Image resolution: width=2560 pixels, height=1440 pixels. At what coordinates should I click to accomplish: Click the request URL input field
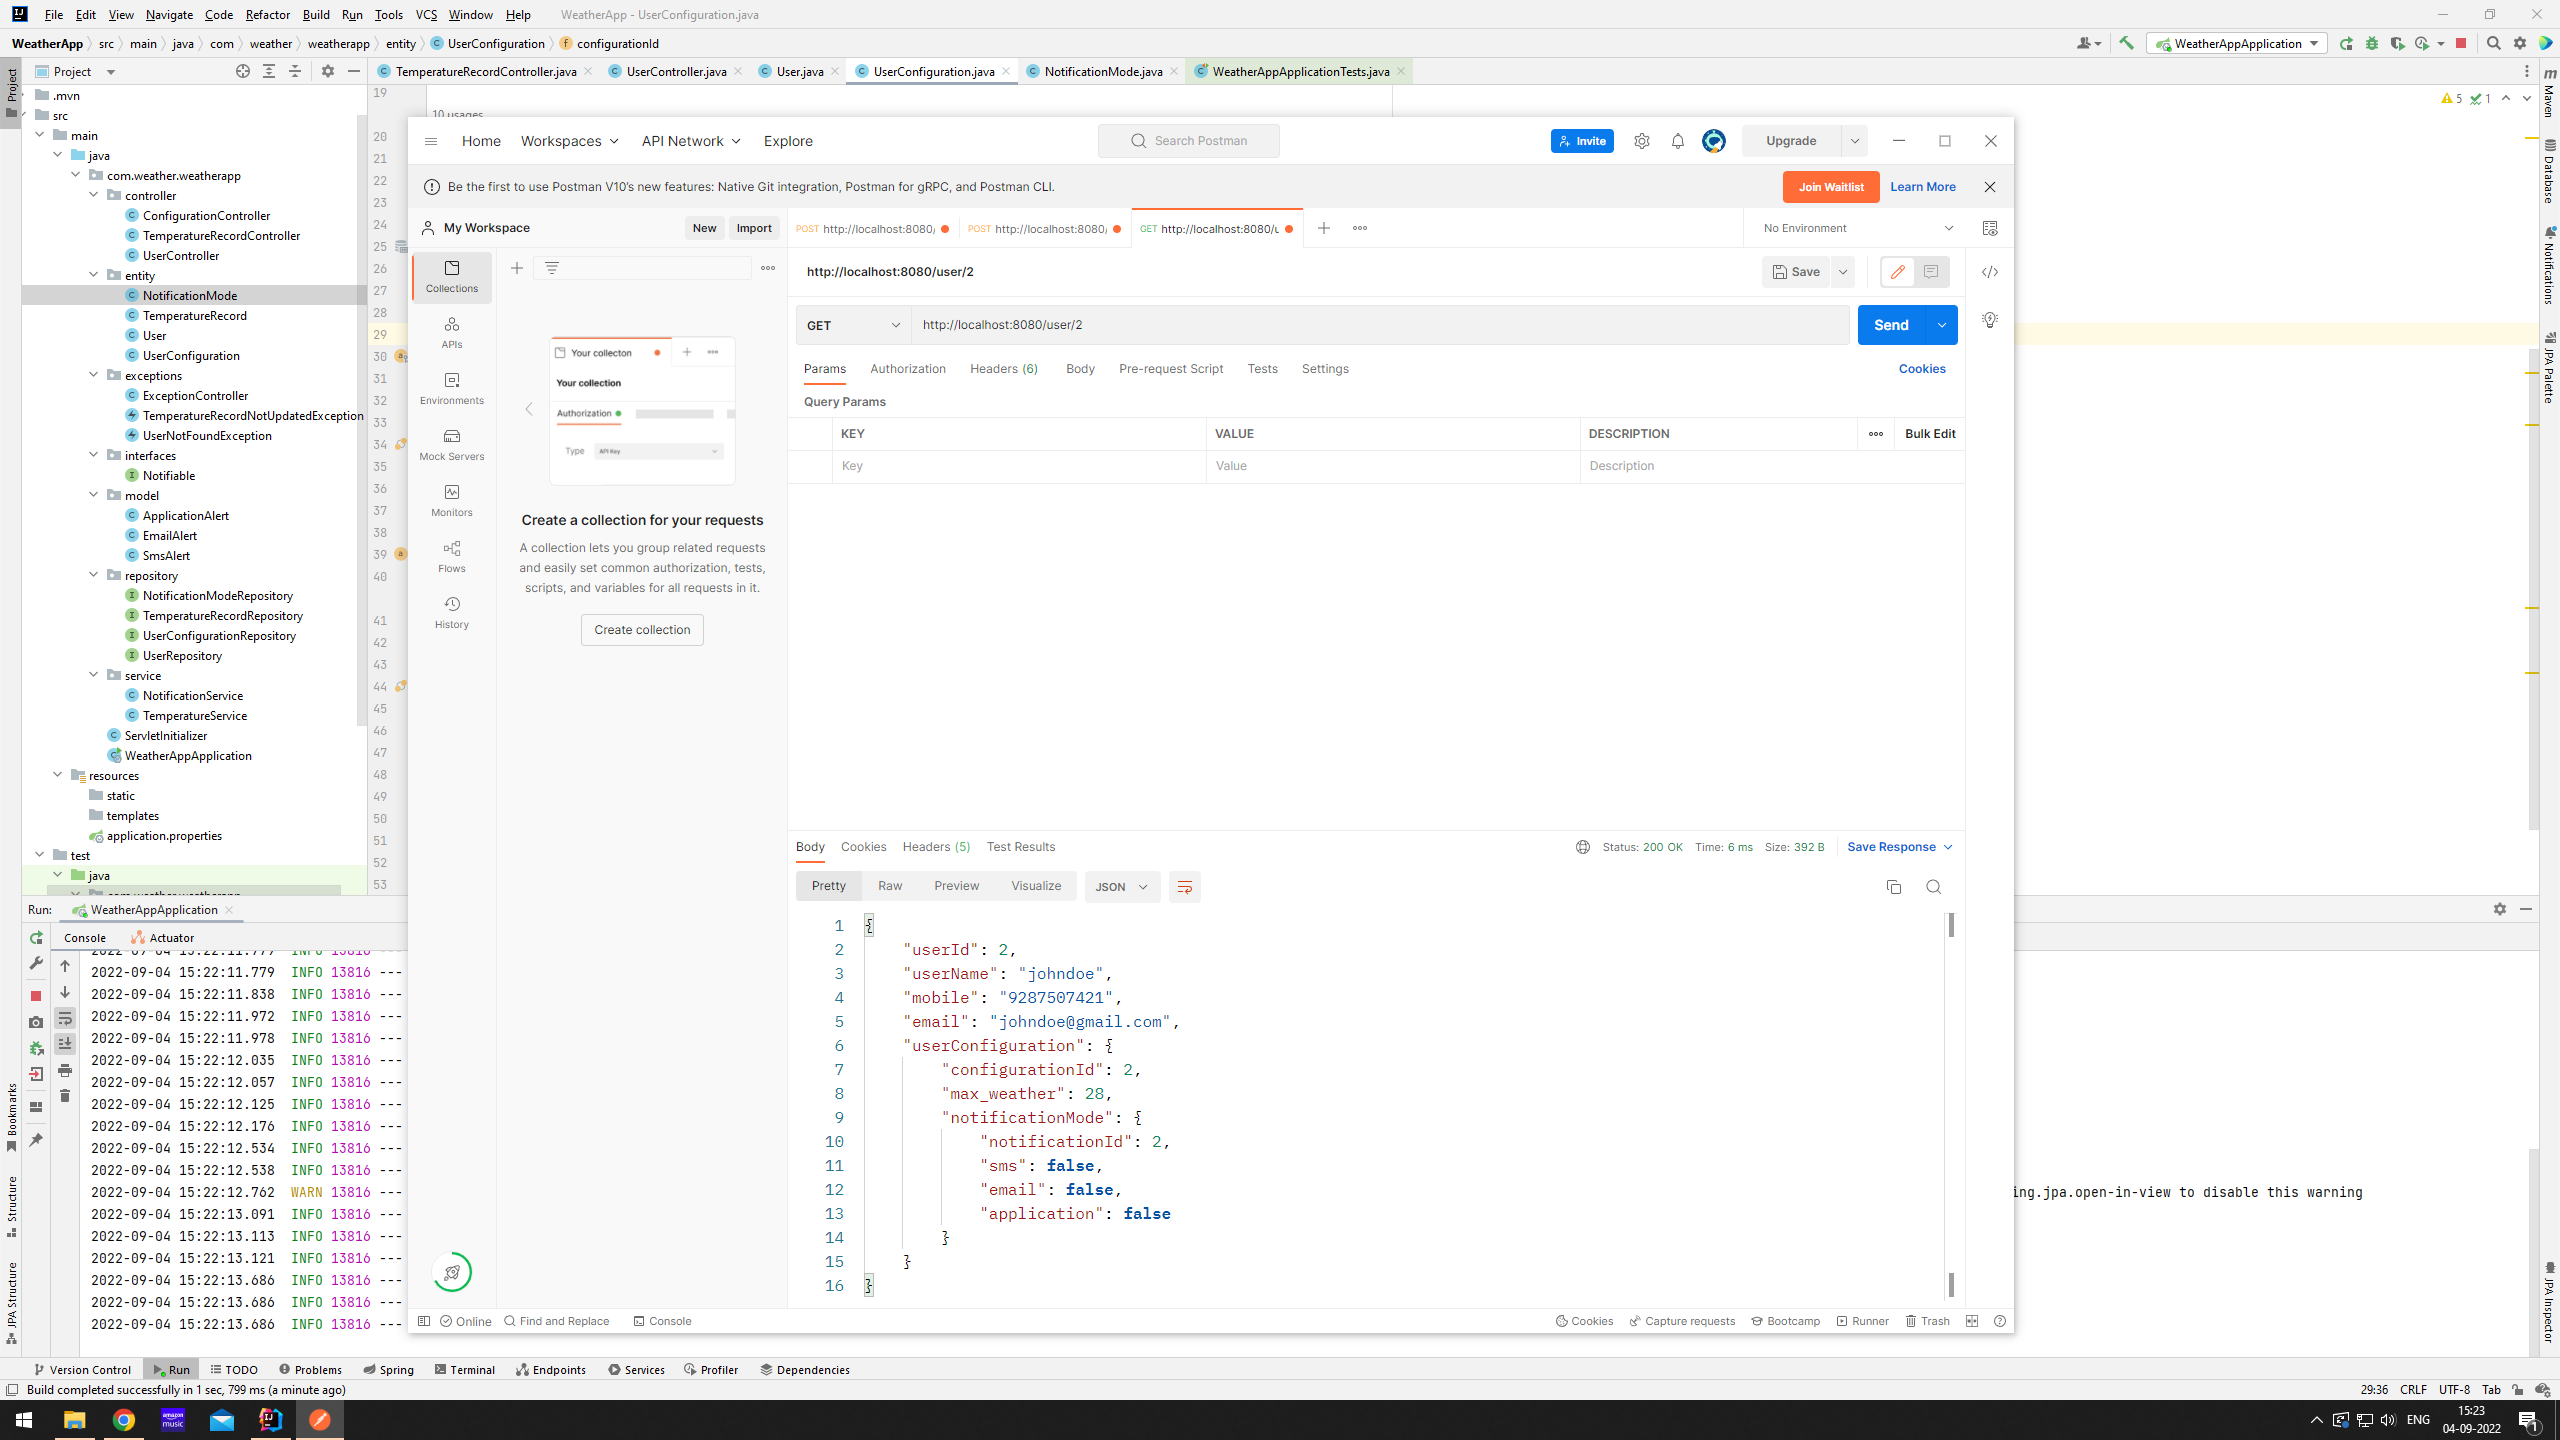point(1380,325)
